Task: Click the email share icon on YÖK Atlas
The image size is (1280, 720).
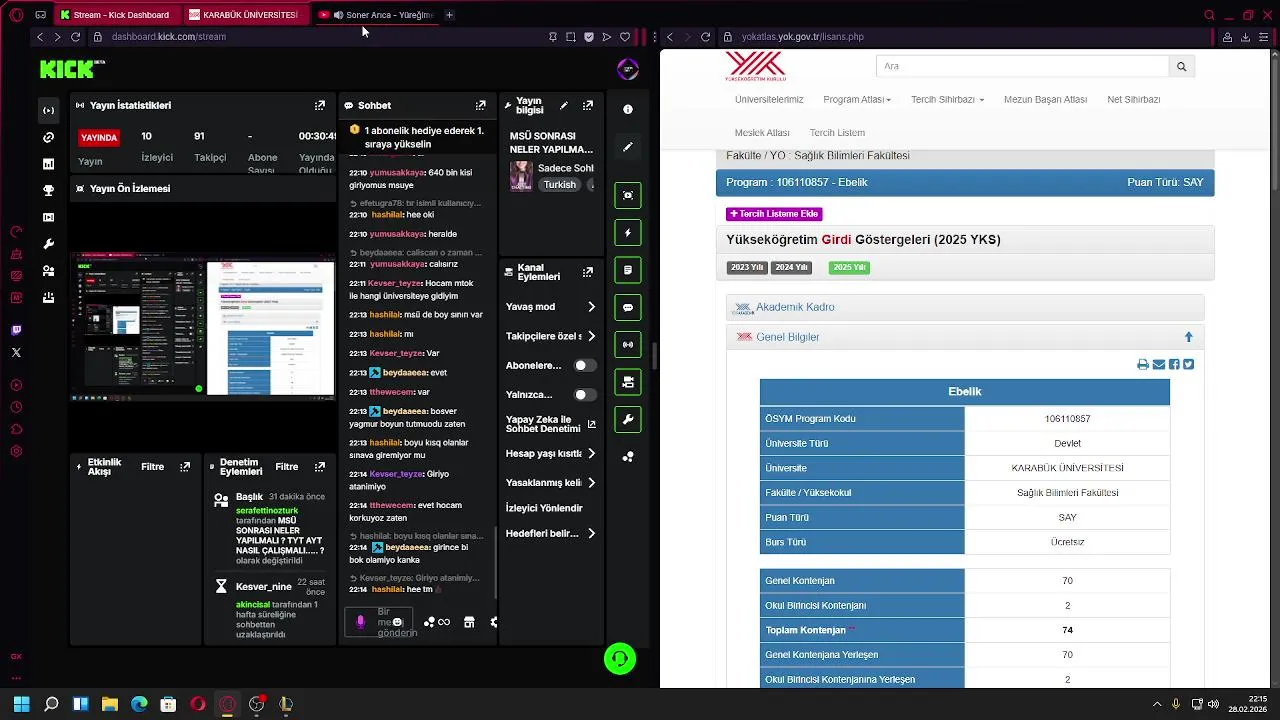Action: 1159,365
